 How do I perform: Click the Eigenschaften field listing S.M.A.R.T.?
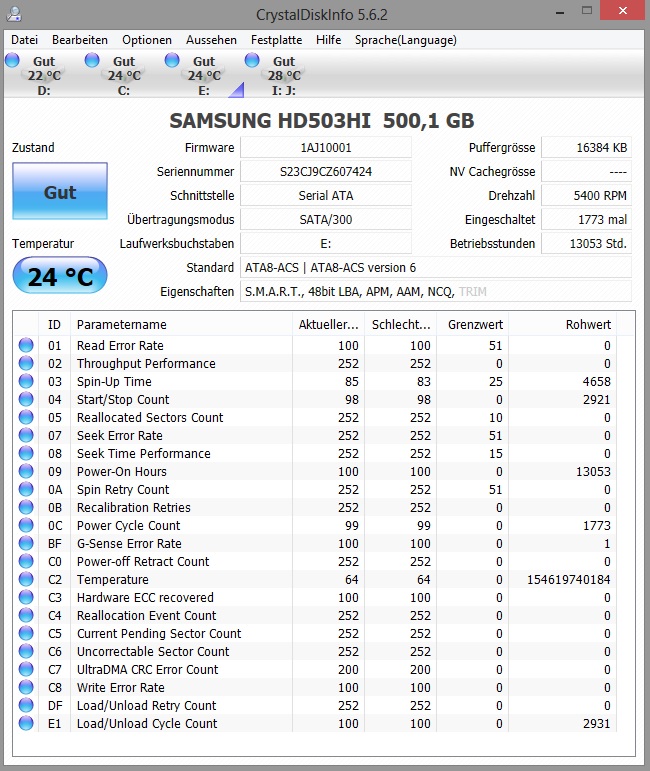pyautogui.click(x=436, y=292)
